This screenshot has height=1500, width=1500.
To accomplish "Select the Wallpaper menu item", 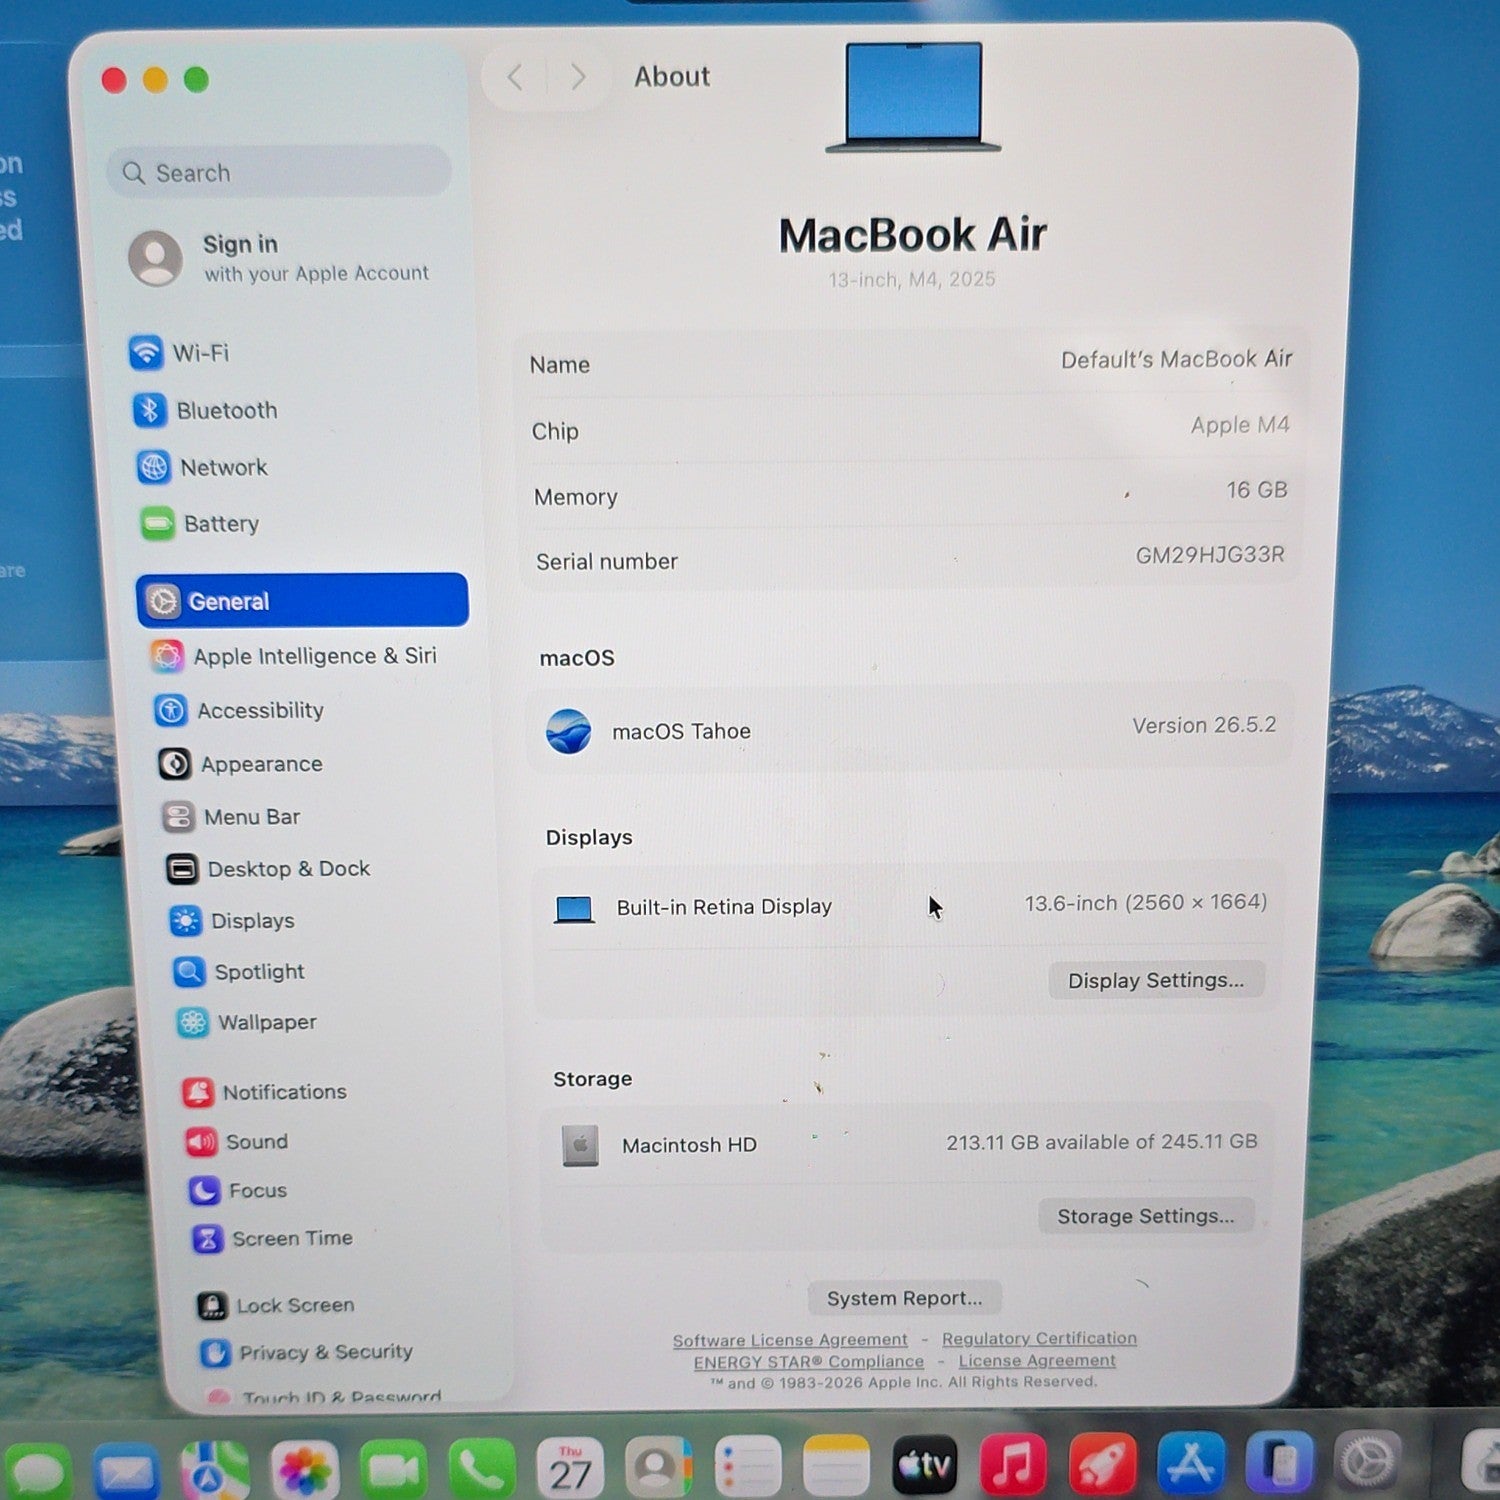I will (x=247, y=1023).
